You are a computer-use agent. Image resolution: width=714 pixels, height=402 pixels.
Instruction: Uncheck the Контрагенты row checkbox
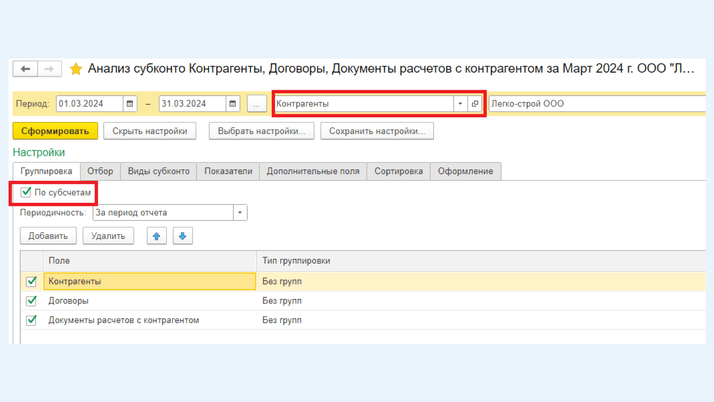pos(31,281)
